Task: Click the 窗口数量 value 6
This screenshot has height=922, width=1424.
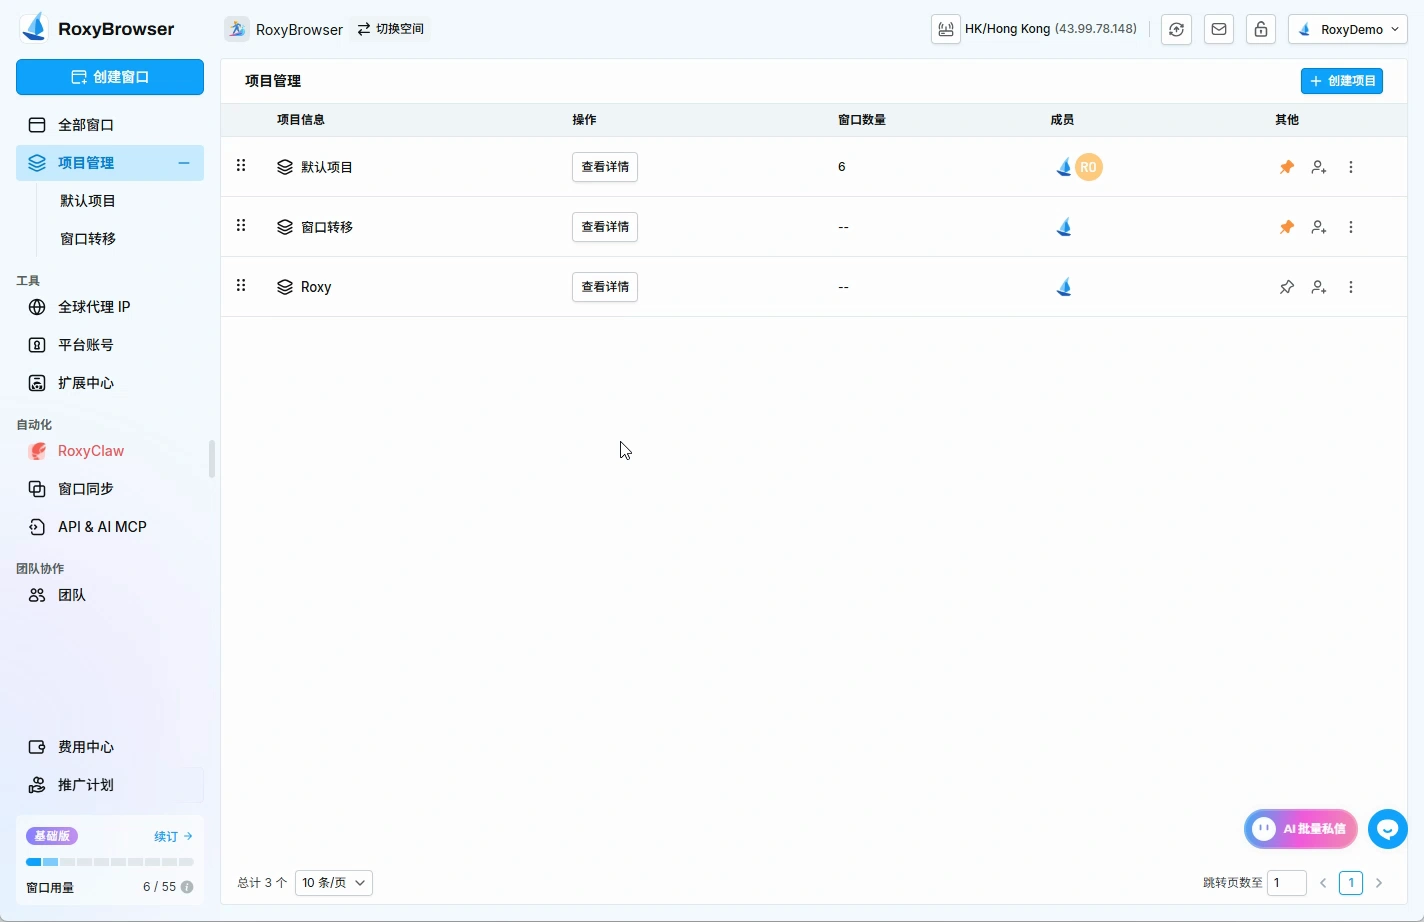Action: click(x=842, y=167)
